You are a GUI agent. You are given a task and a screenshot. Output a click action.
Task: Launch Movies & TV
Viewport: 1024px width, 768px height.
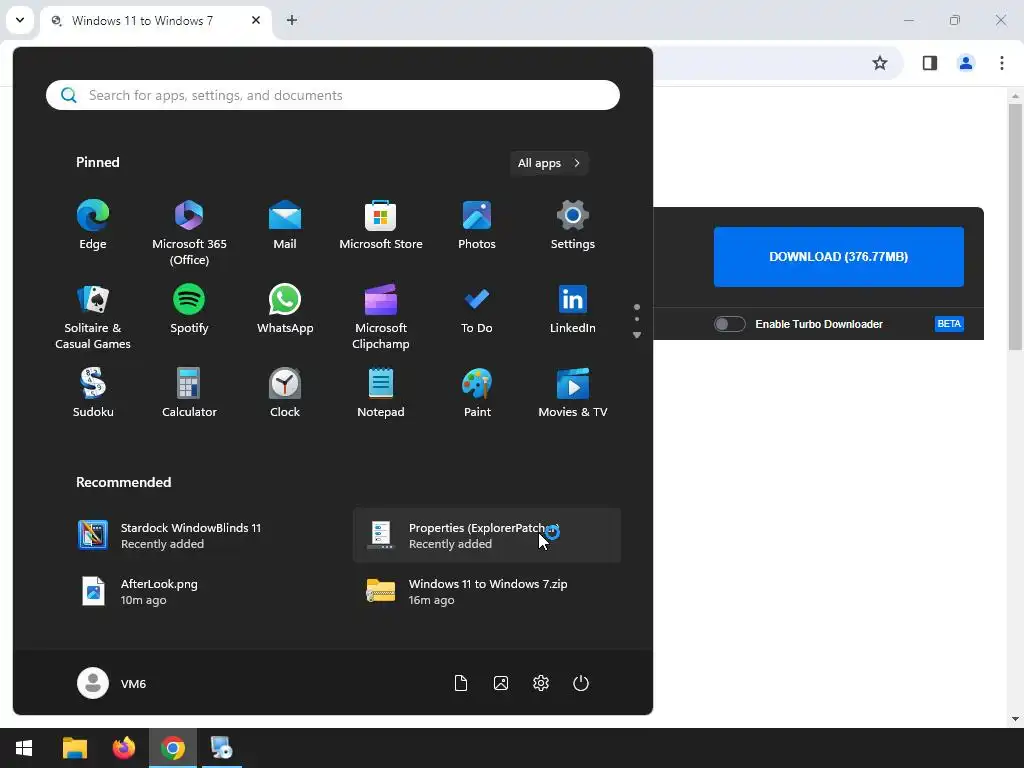573,393
